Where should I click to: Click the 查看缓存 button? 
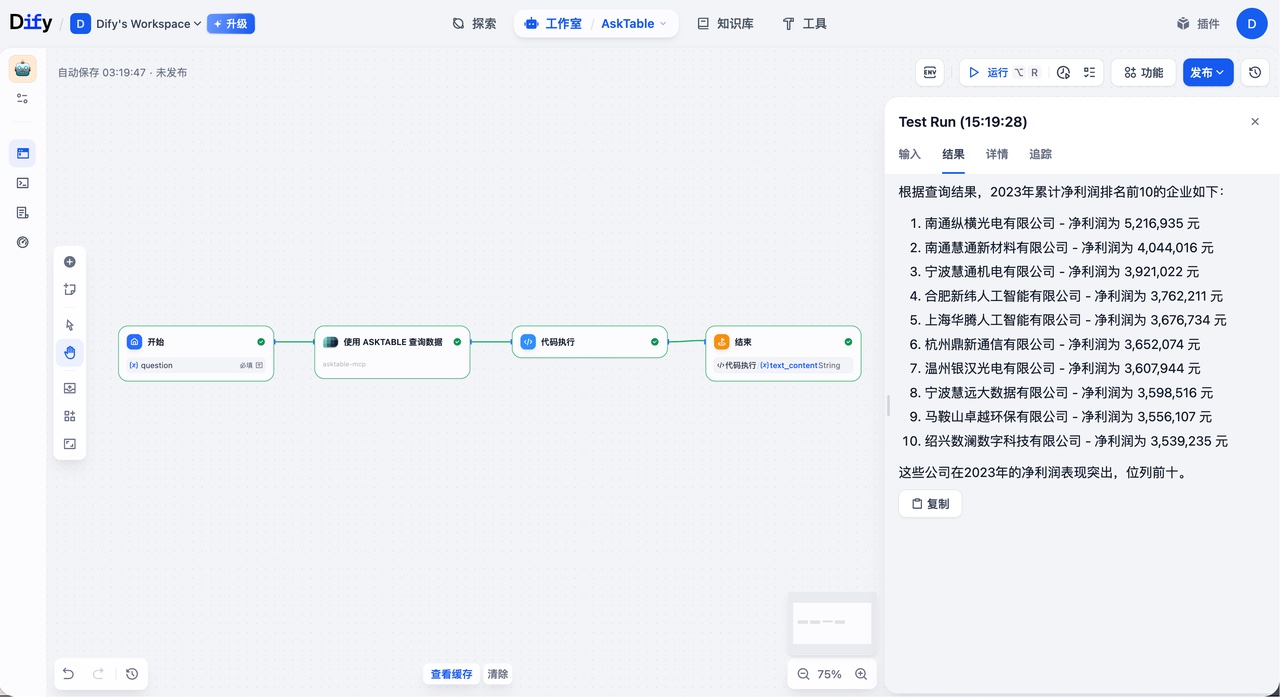(451, 674)
